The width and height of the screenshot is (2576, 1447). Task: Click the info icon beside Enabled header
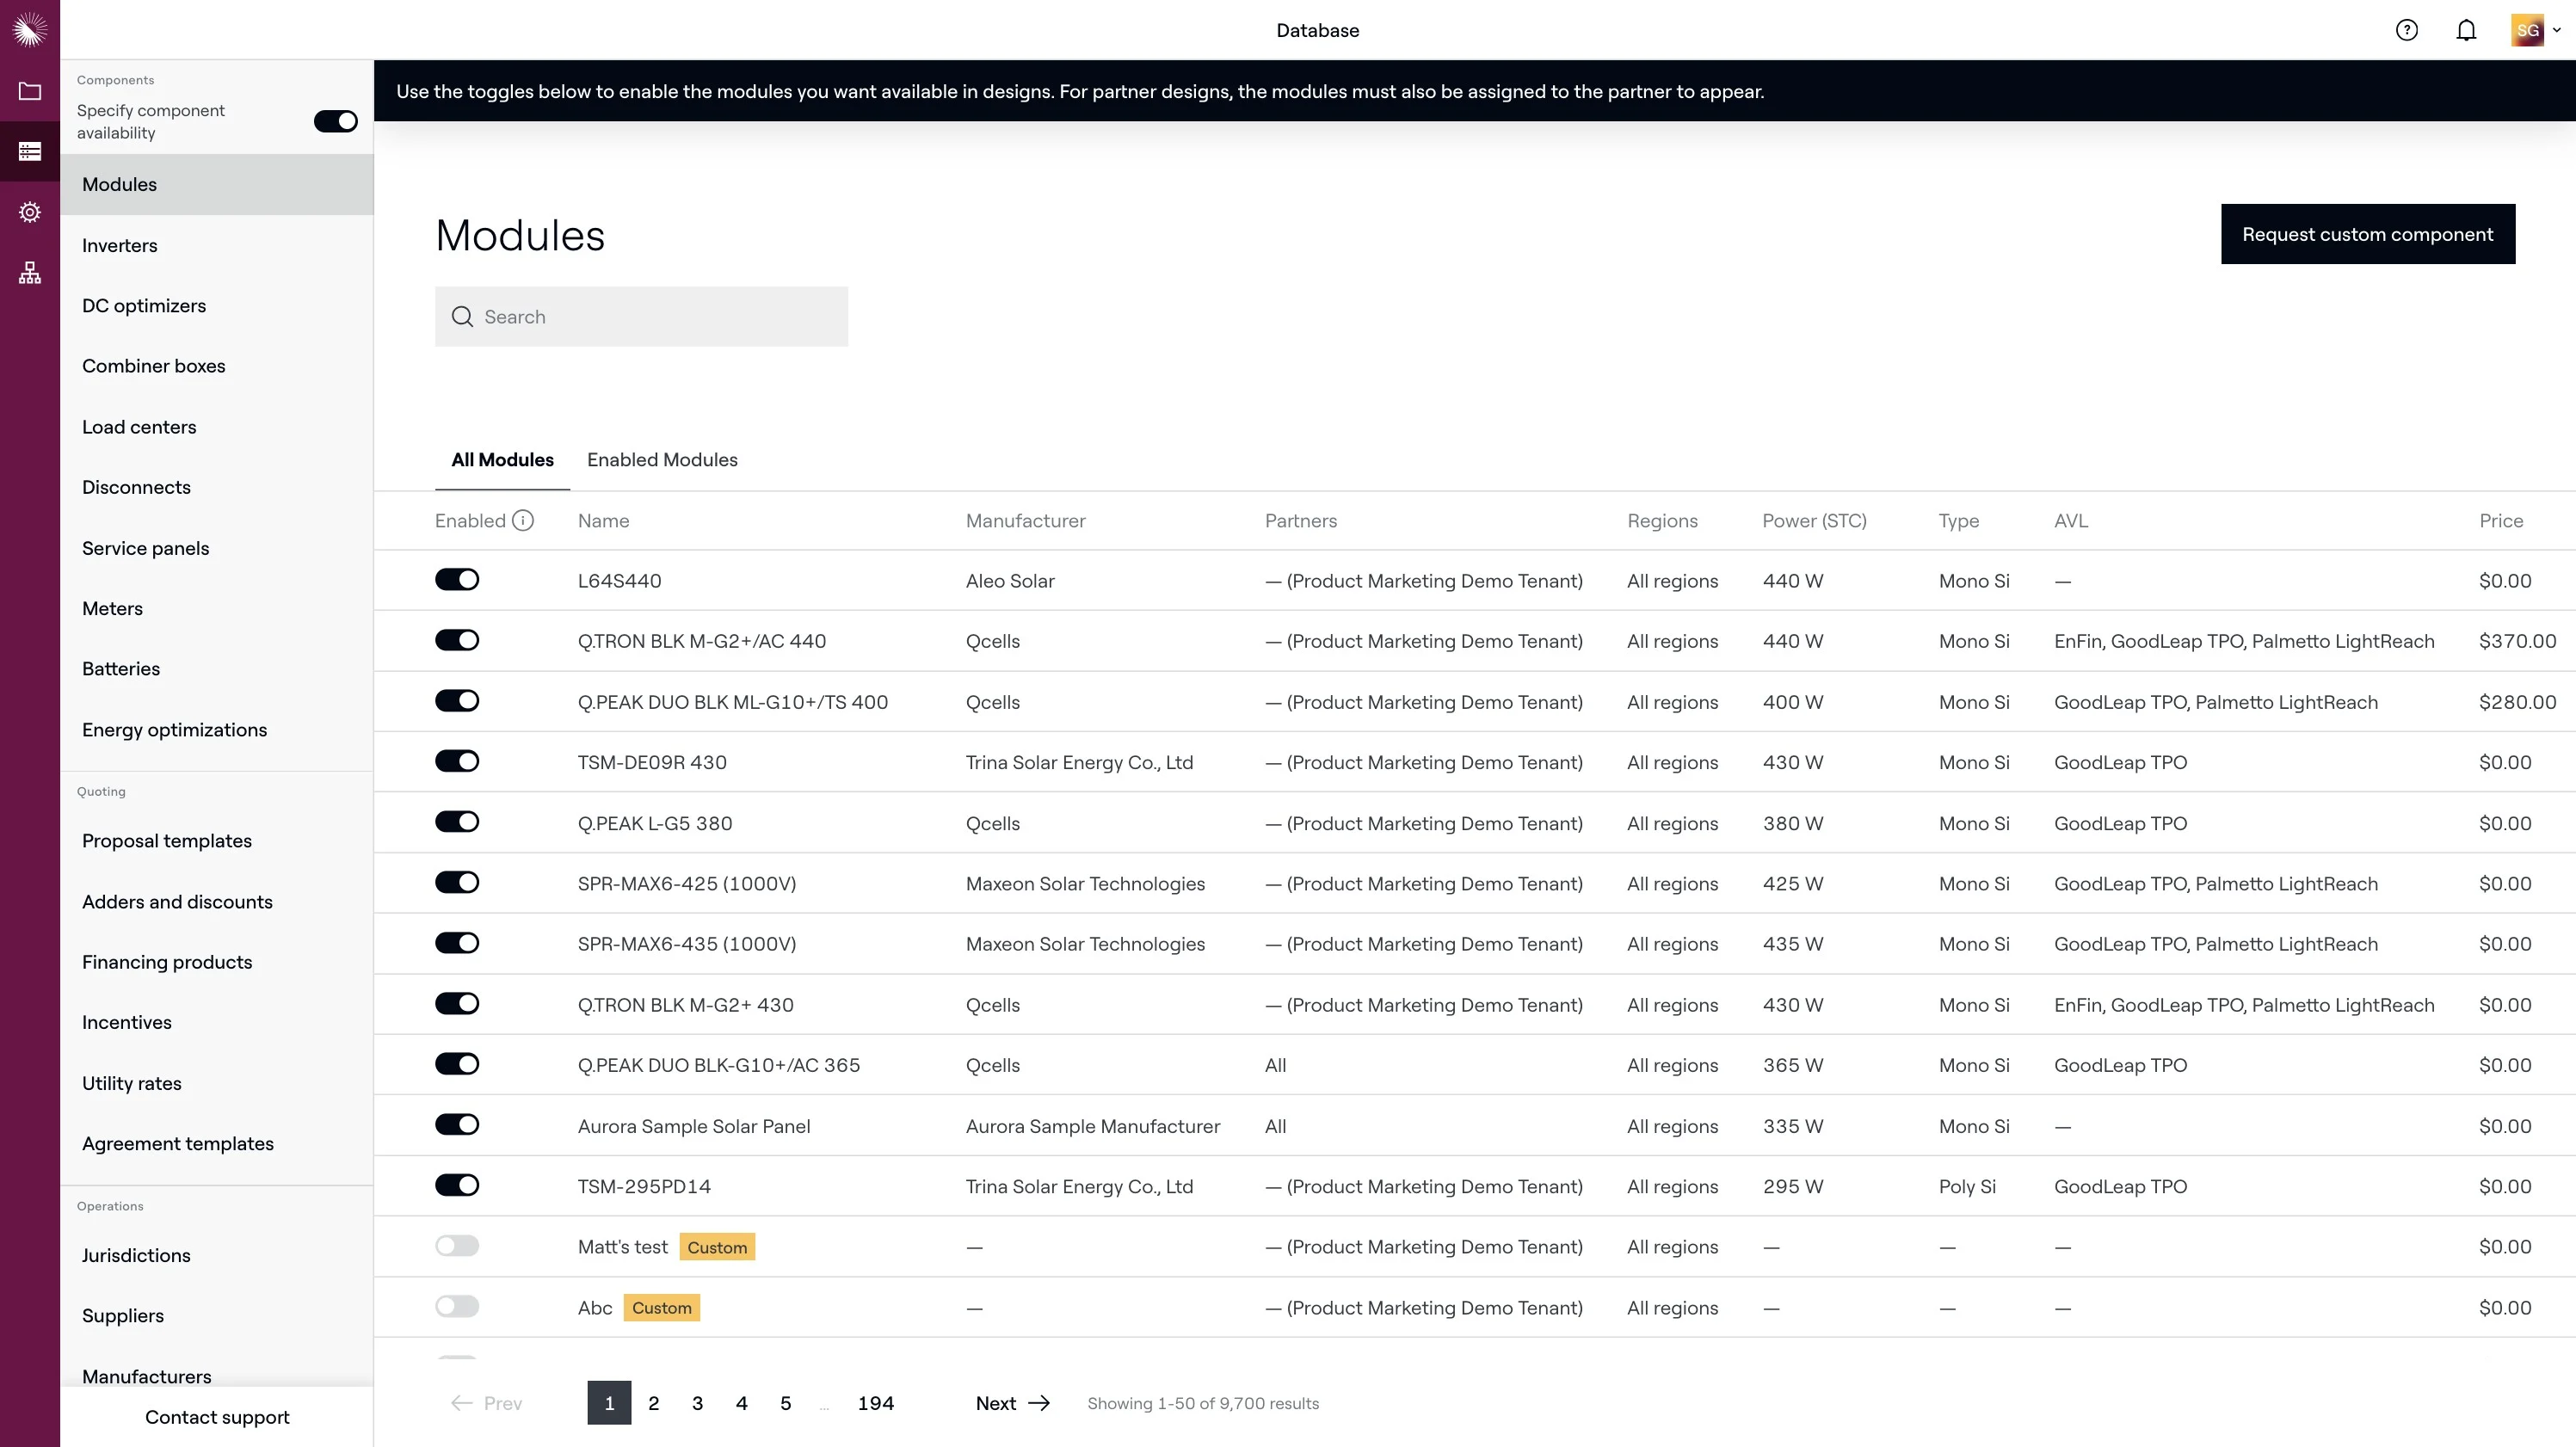(523, 521)
